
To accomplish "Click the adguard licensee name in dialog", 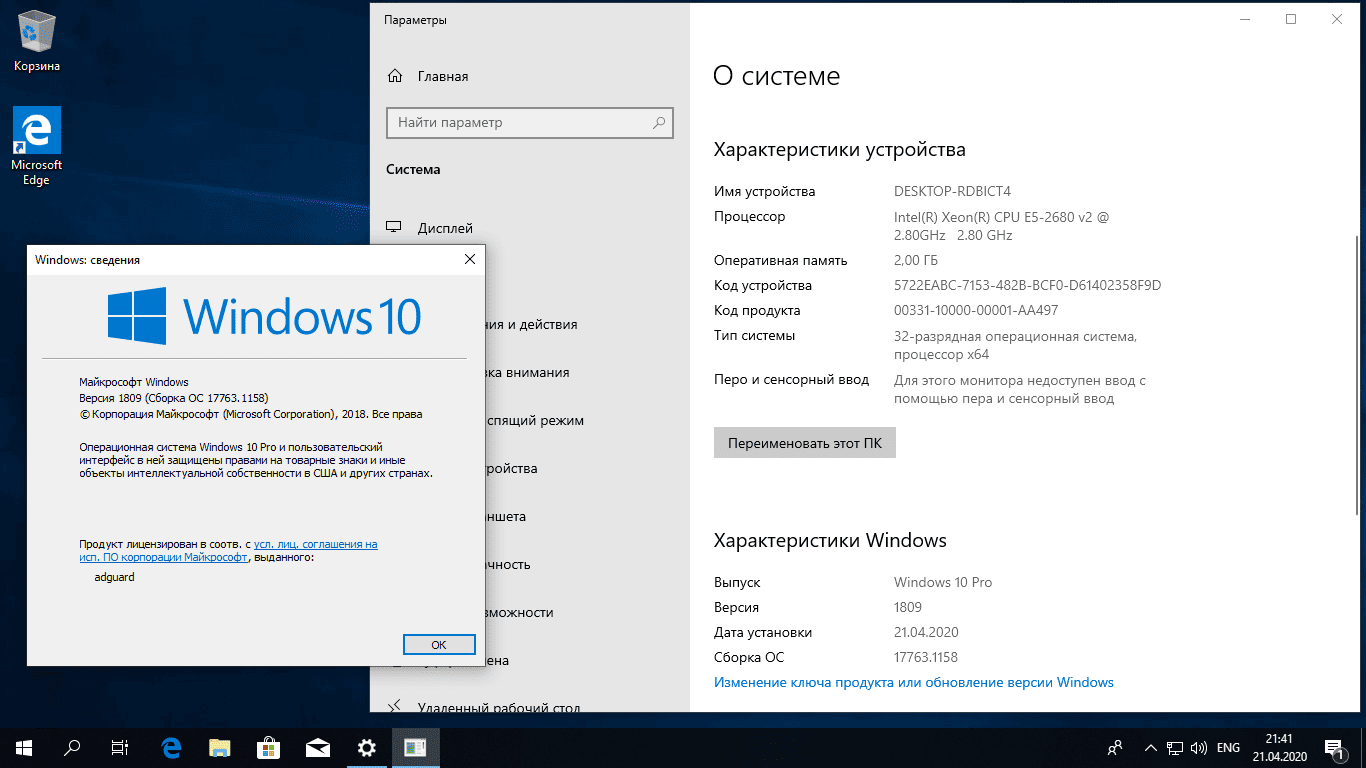I will pos(113,577).
